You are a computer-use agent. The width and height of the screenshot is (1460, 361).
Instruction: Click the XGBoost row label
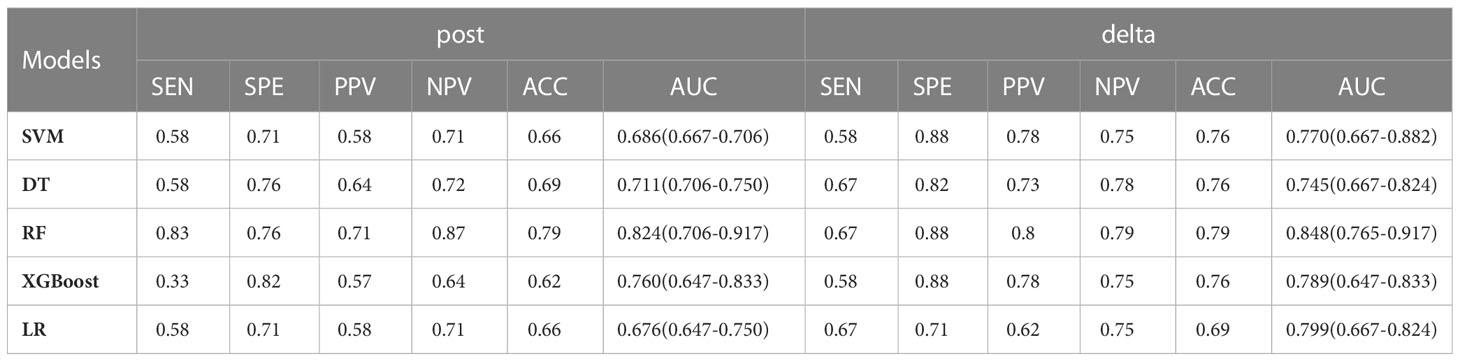click(x=60, y=281)
